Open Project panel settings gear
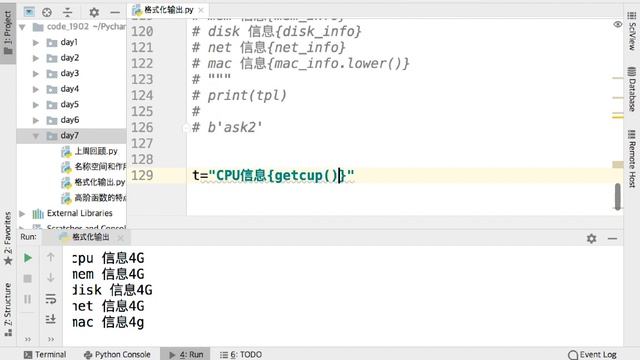640x360 pixels. point(94,12)
